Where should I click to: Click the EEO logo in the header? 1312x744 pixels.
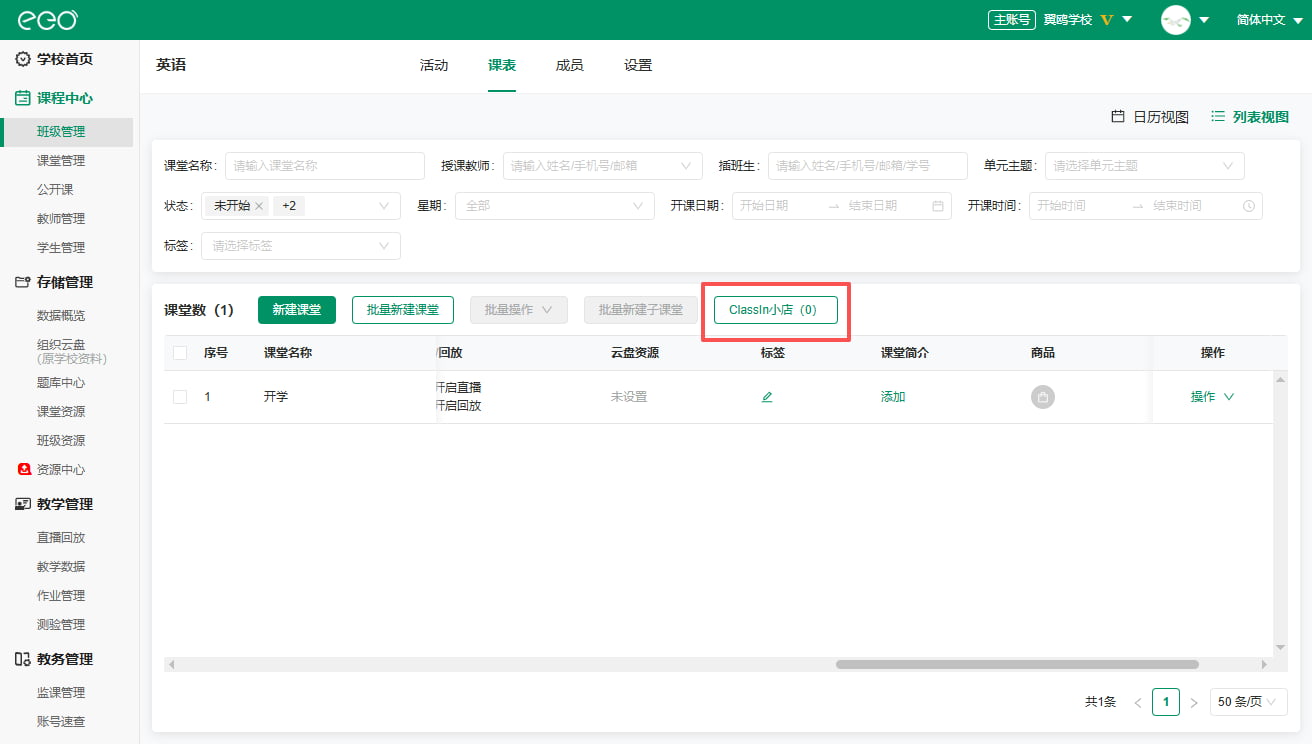(47, 20)
